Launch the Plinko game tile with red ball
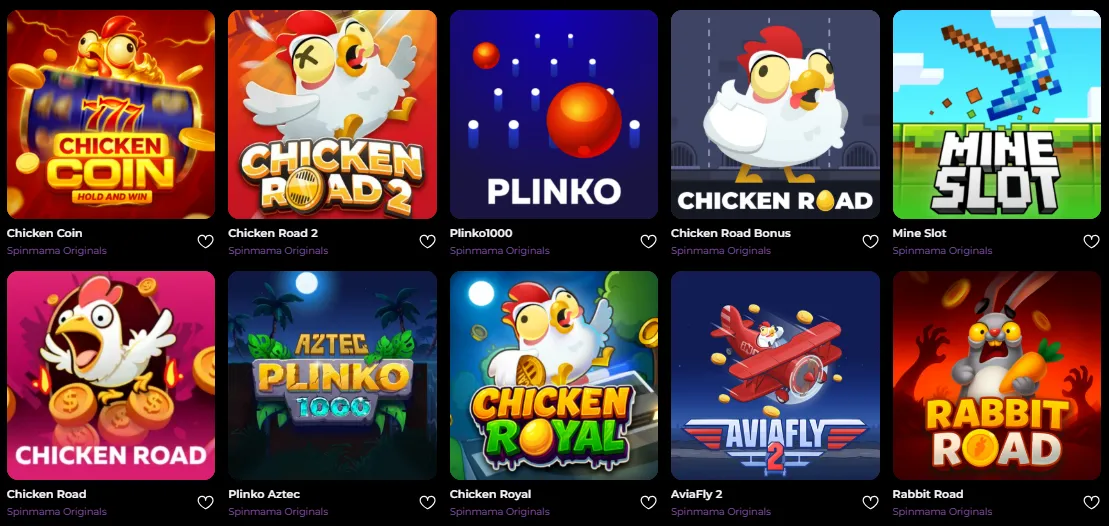The image size is (1109, 526). tap(554, 115)
